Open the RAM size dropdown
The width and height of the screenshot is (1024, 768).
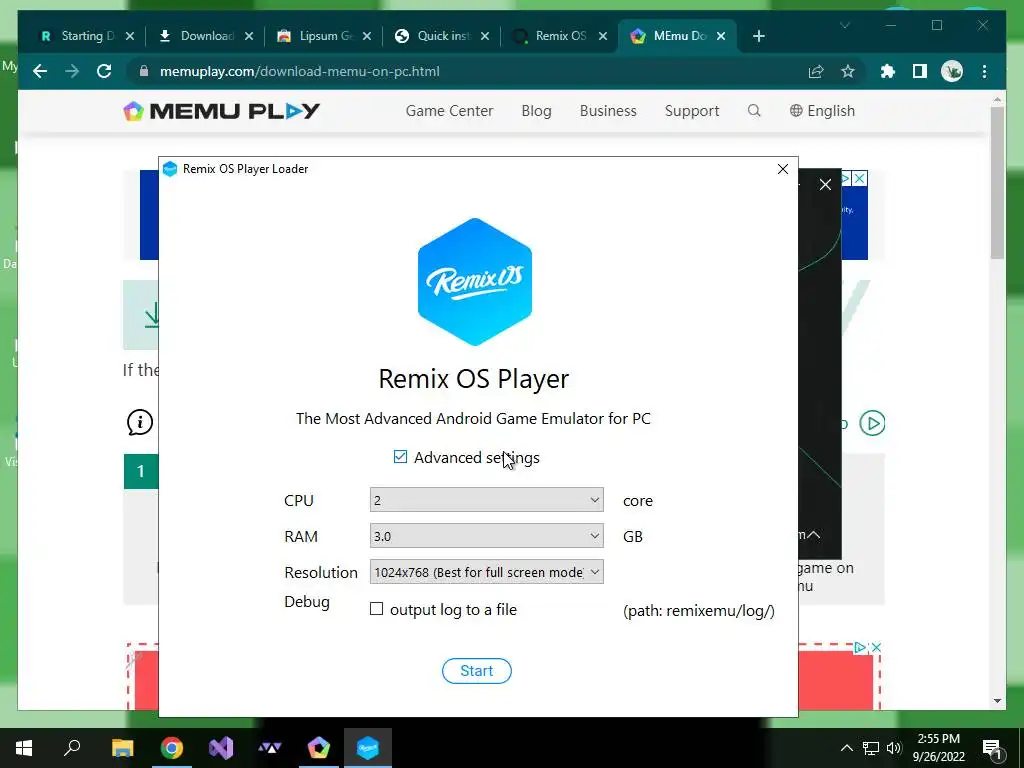coord(487,536)
